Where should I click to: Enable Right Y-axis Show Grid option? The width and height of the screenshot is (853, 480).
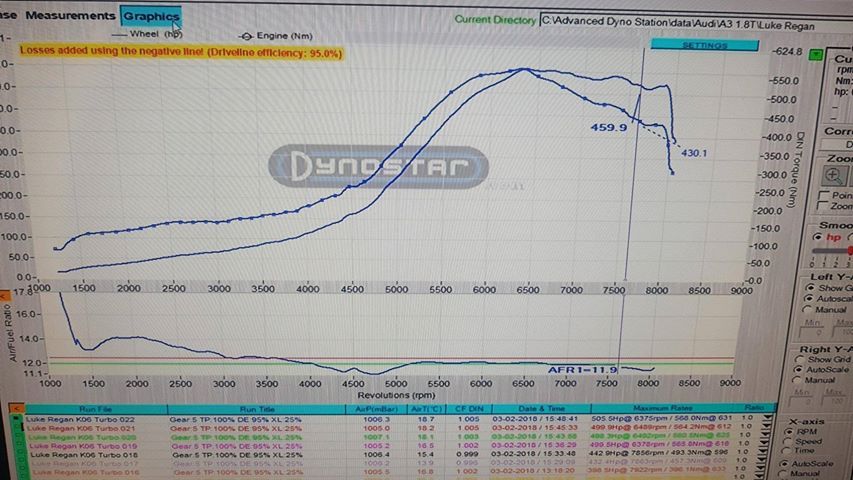coord(800,360)
